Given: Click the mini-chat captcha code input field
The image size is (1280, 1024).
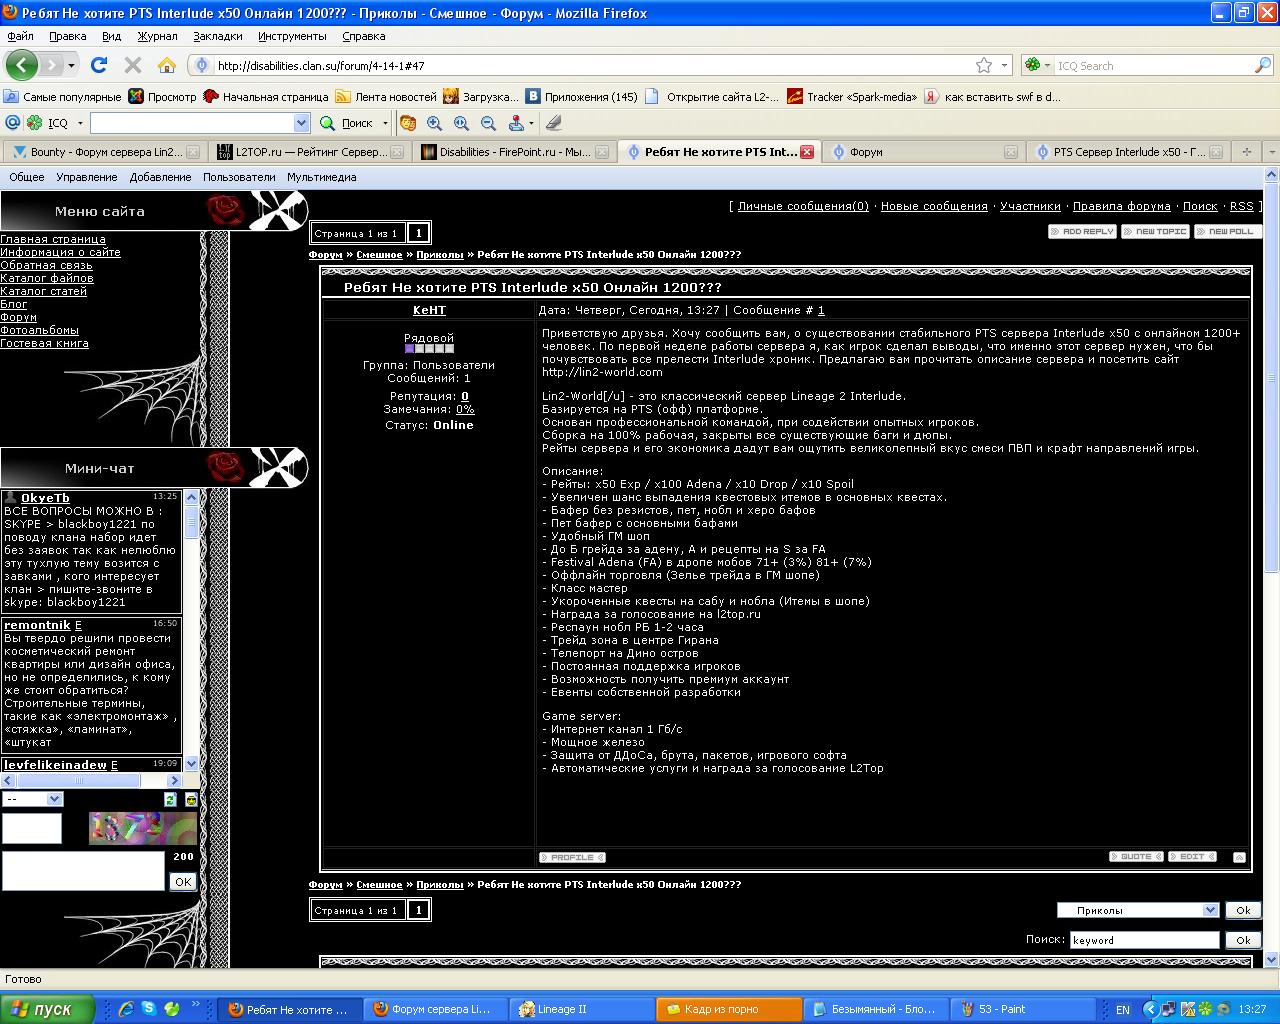Looking at the screenshot, I should (x=32, y=828).
